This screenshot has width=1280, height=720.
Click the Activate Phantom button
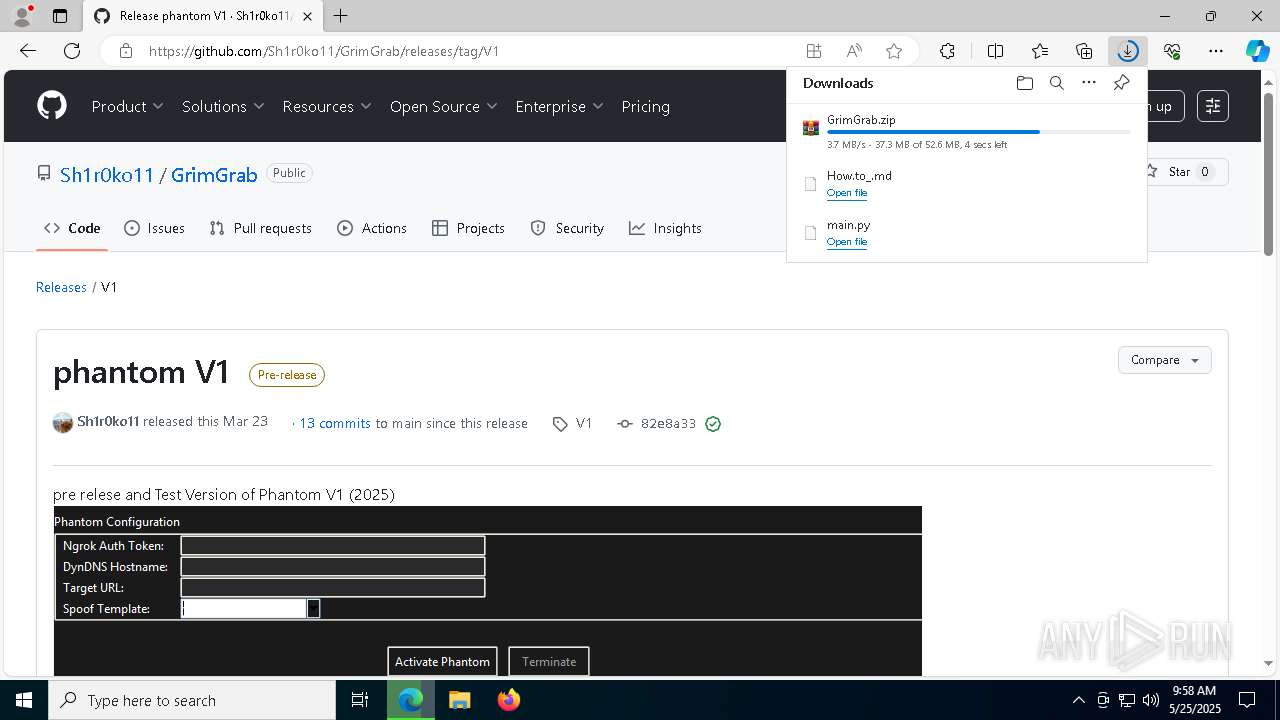click(442, 662)
